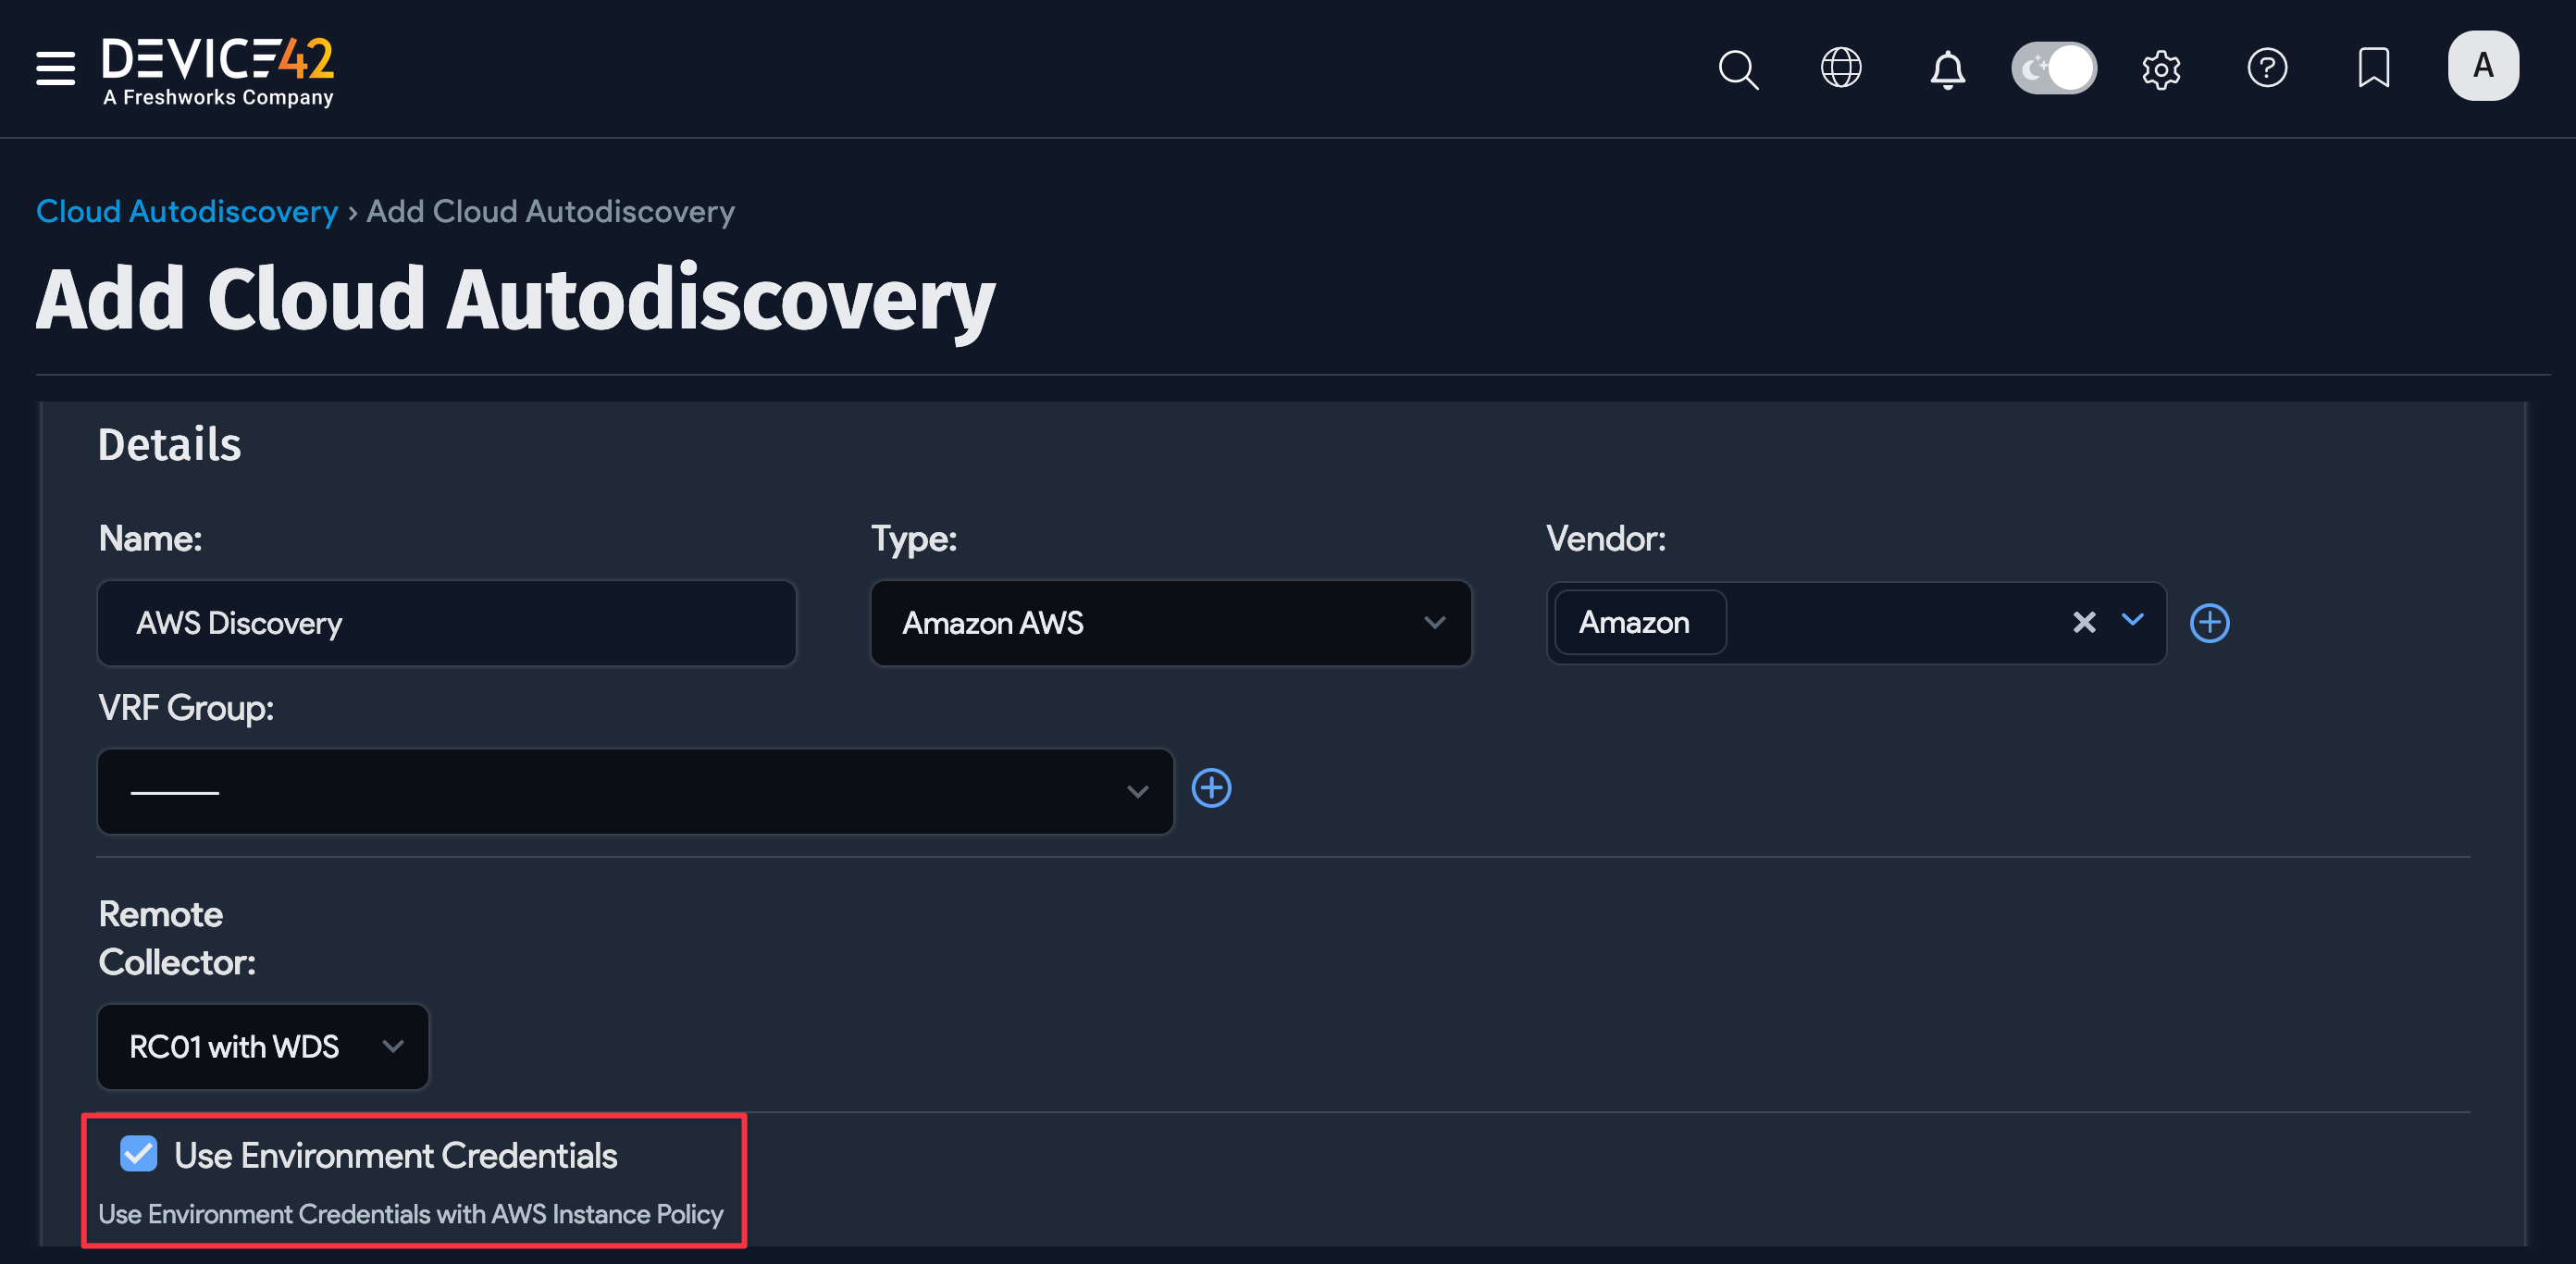
Task: Add new VRF Group with plus icon
Action: [x=1211, y=788]
